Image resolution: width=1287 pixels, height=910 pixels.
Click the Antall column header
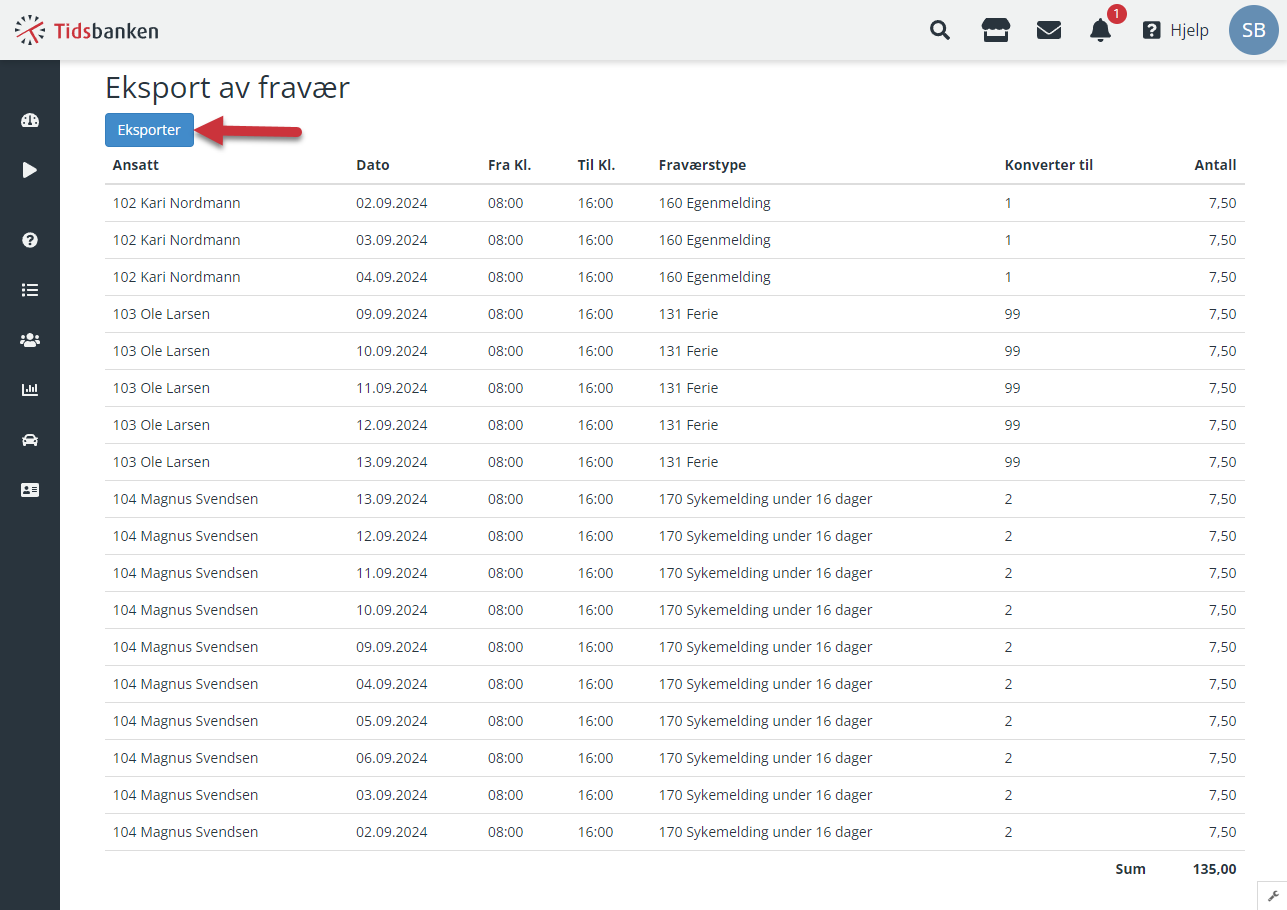pyautogui.click(x=1215, y=165)
